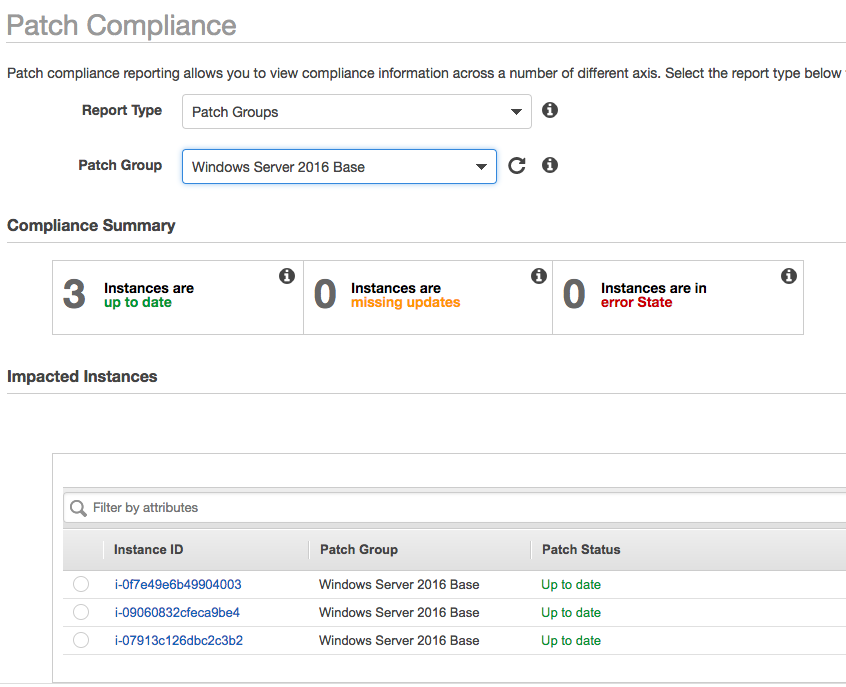
Task: Select radio button for instance i-07913c126dbc2c3b2
Action: [x=81, y=640]
